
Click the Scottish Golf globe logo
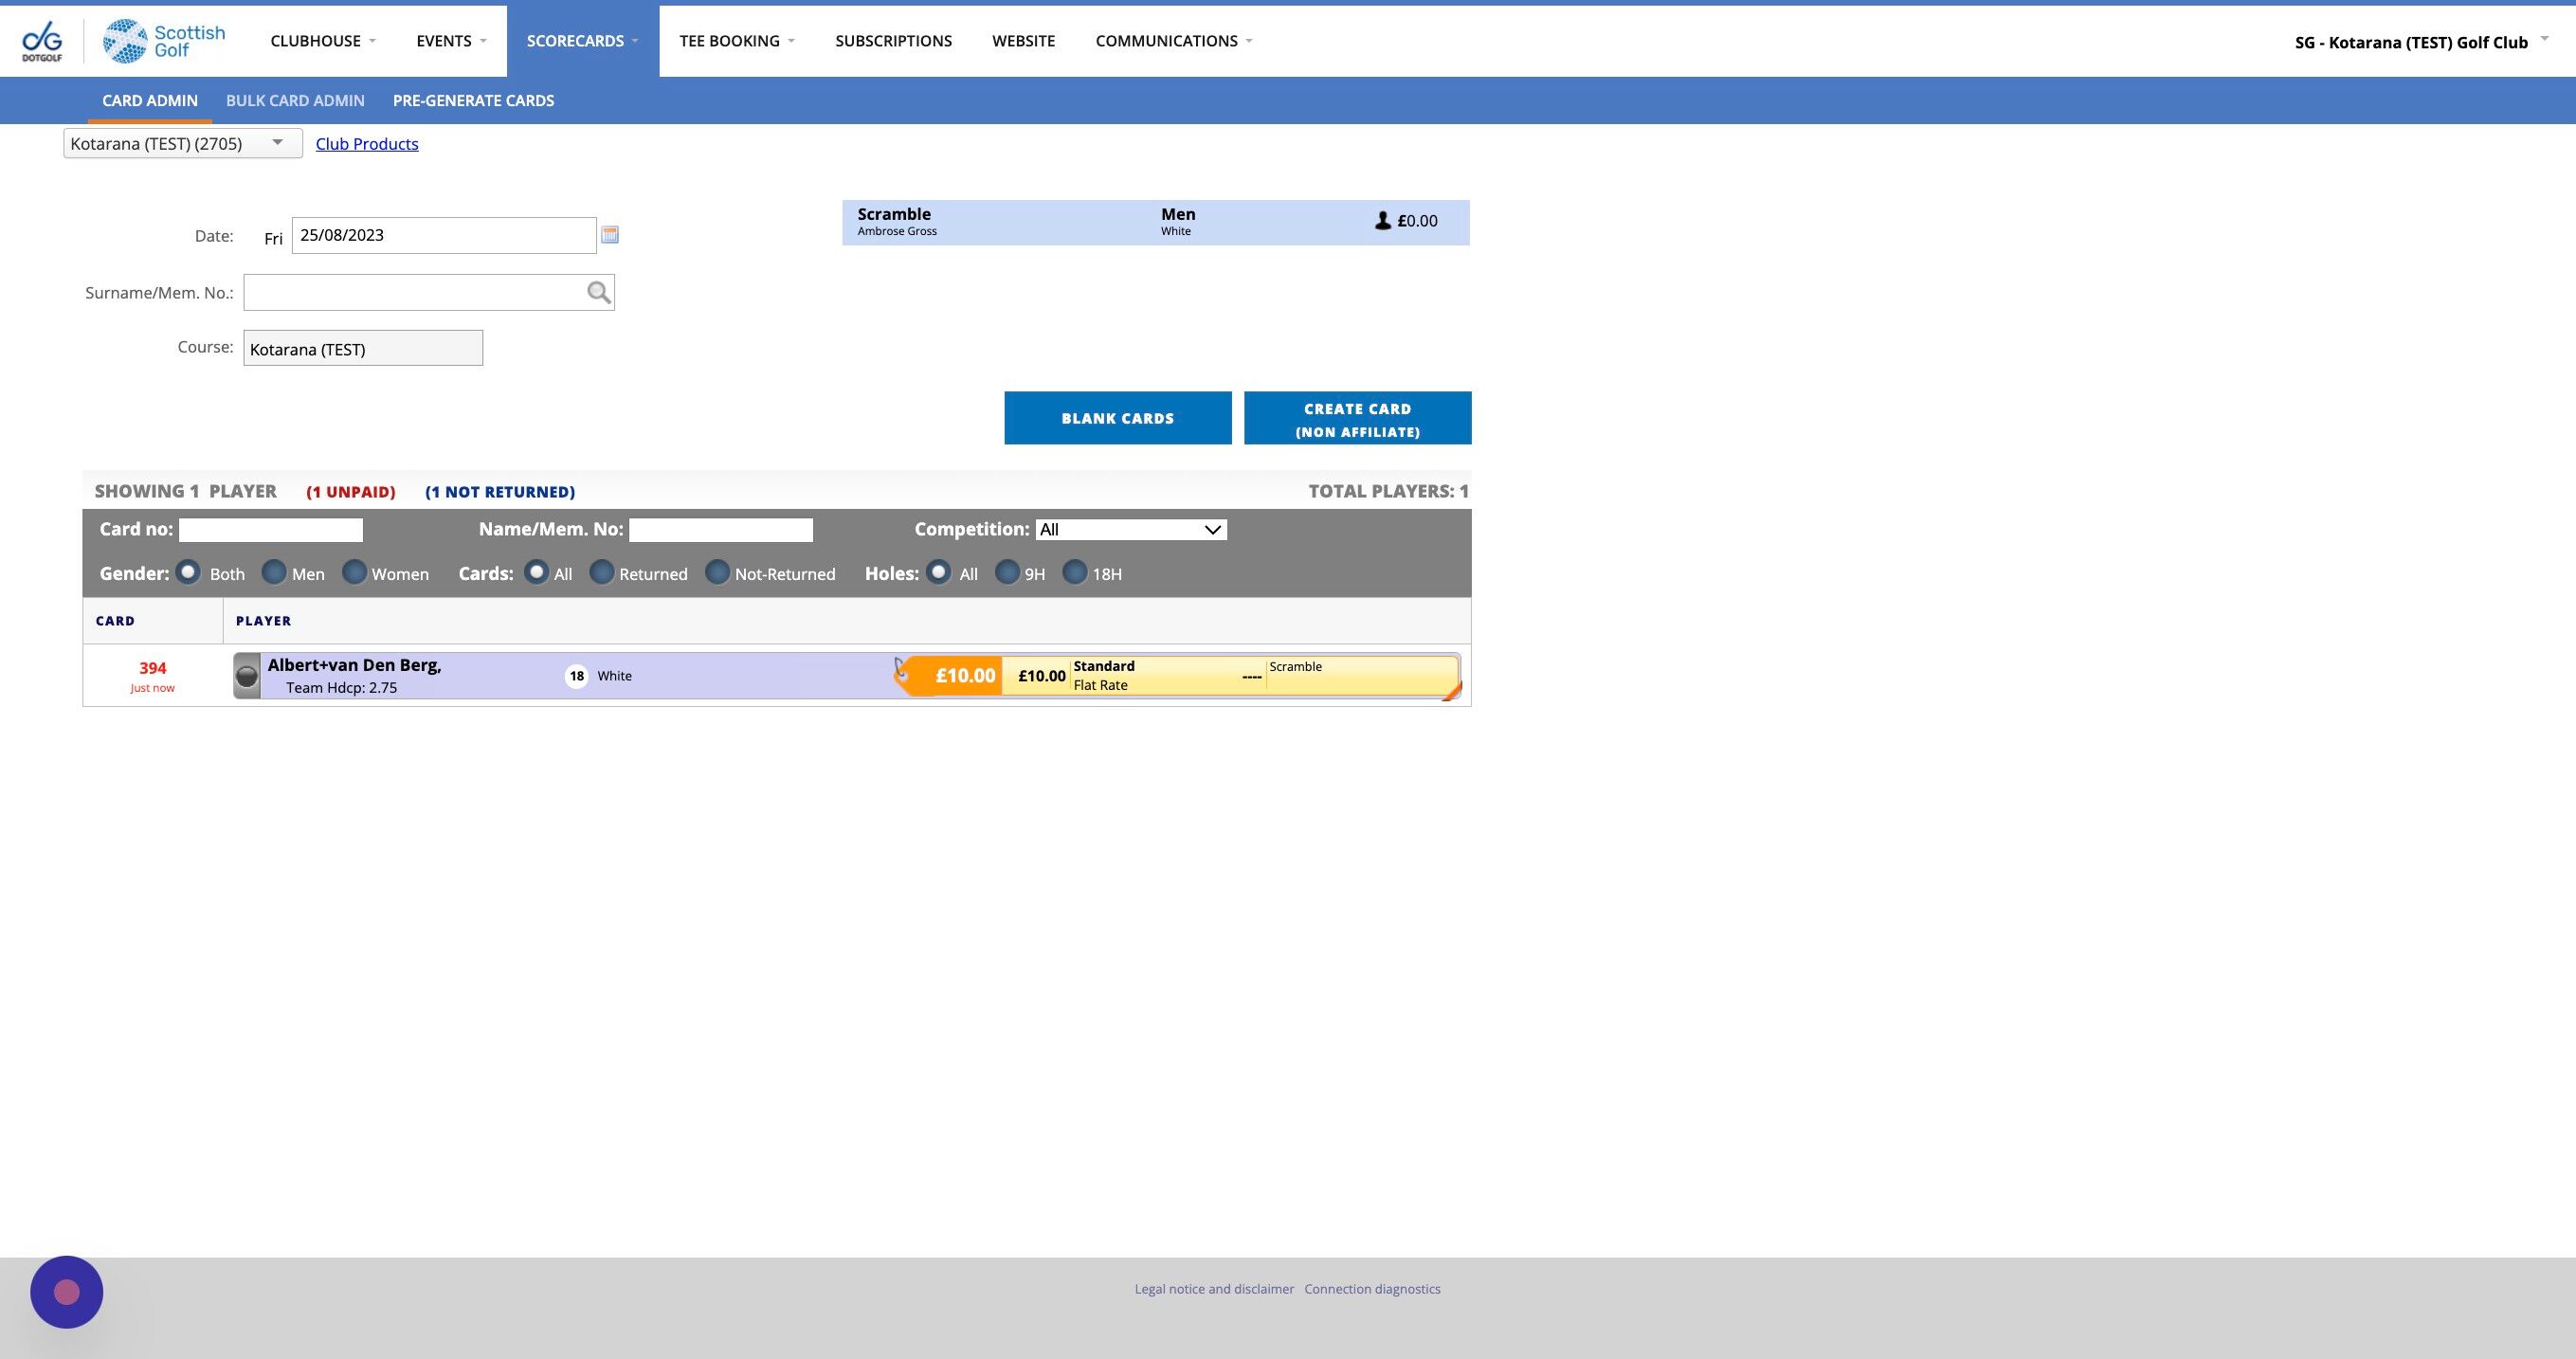[126, 41]
